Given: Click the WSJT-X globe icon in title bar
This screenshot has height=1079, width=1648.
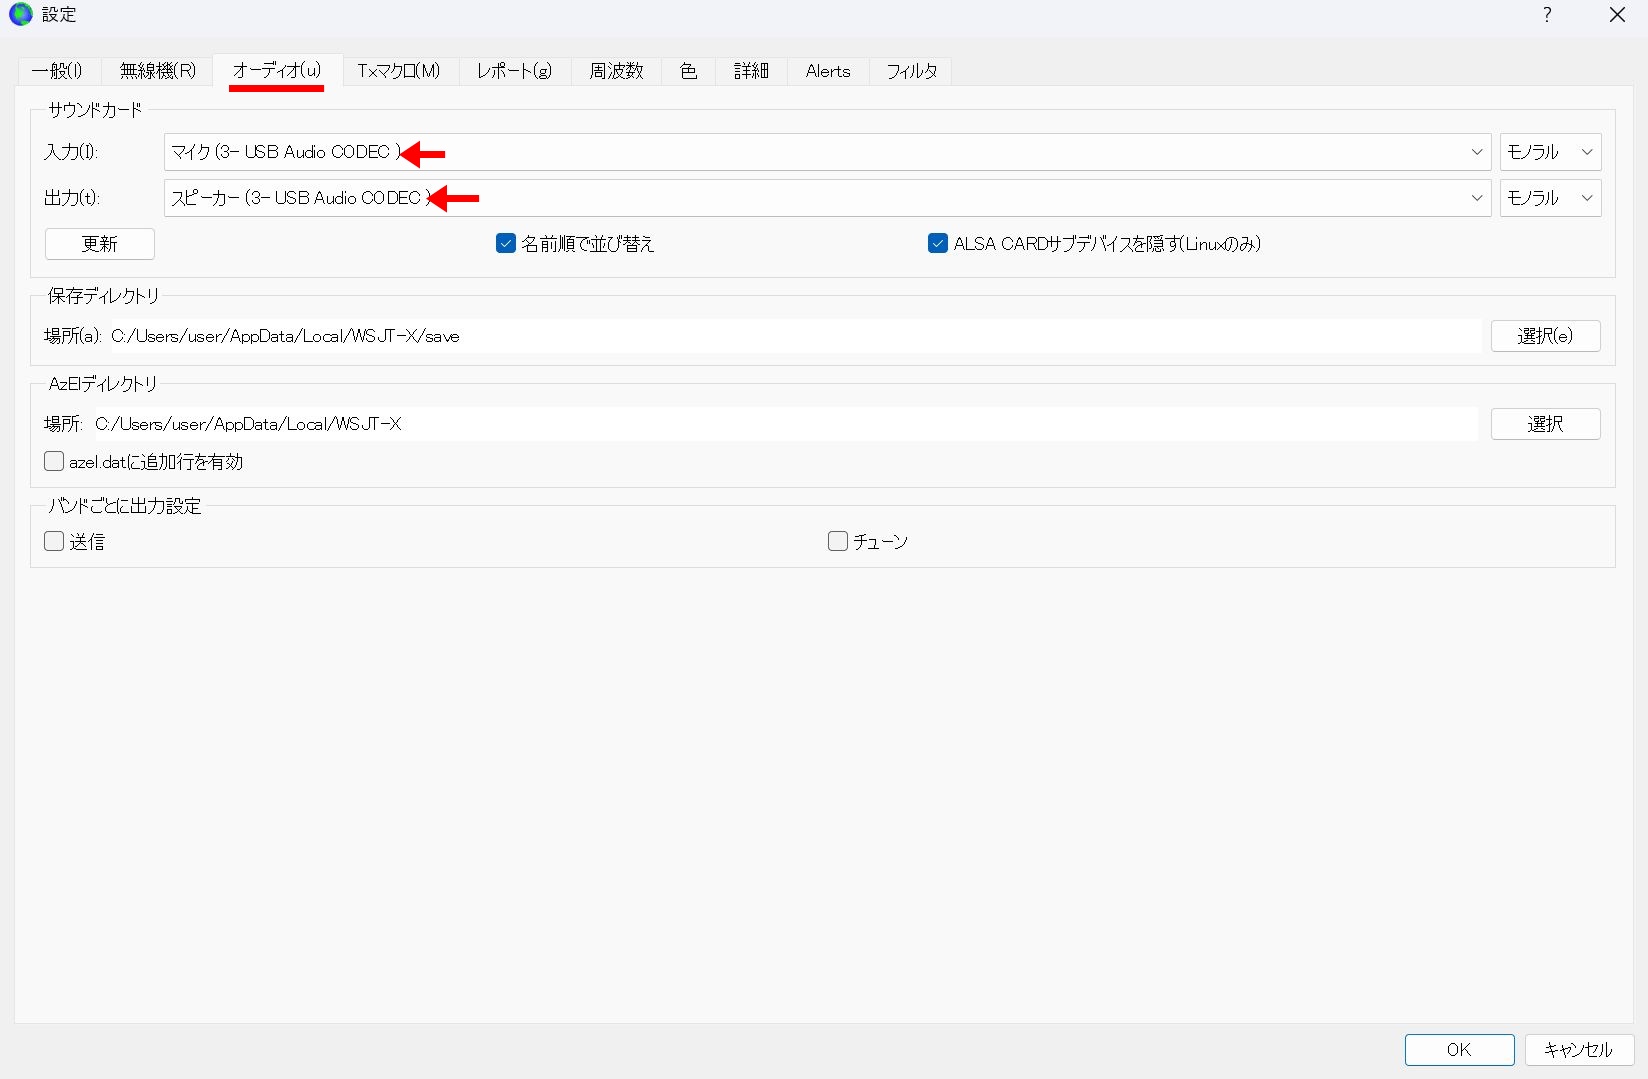Looking at the screenshot, I should [20, 14].
